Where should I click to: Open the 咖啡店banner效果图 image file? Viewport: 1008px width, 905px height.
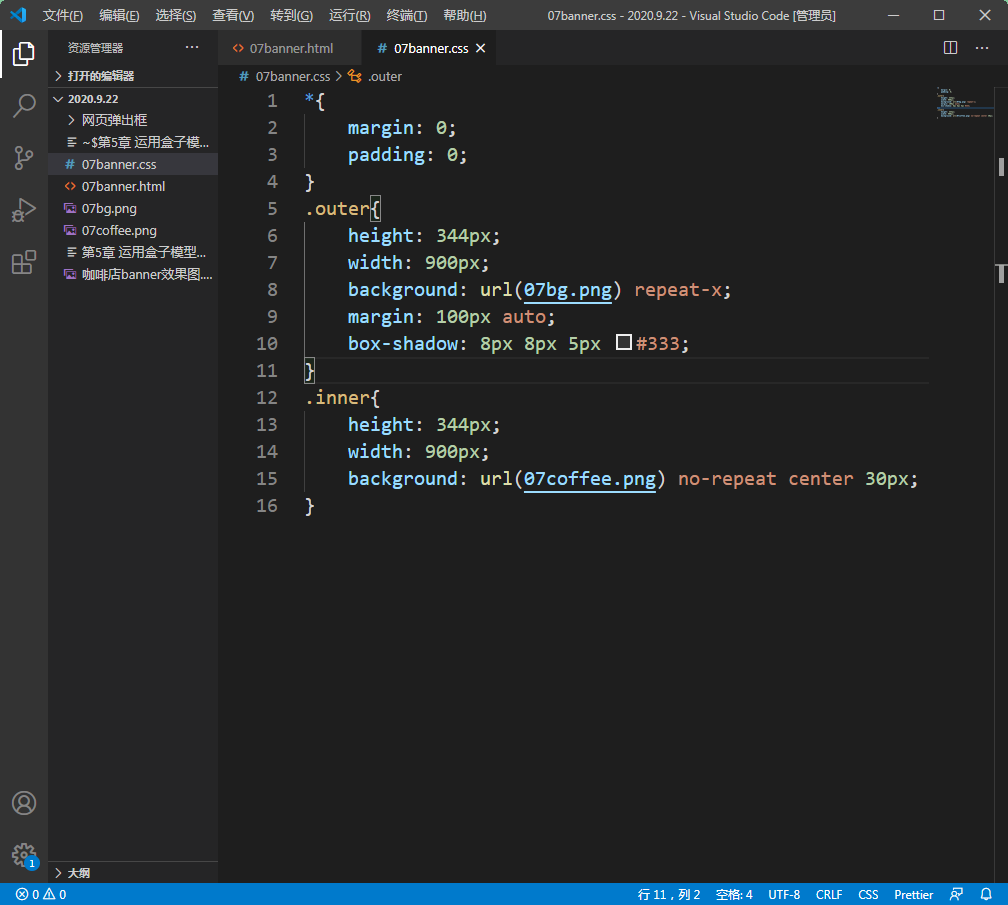click(x=133, y=274)
